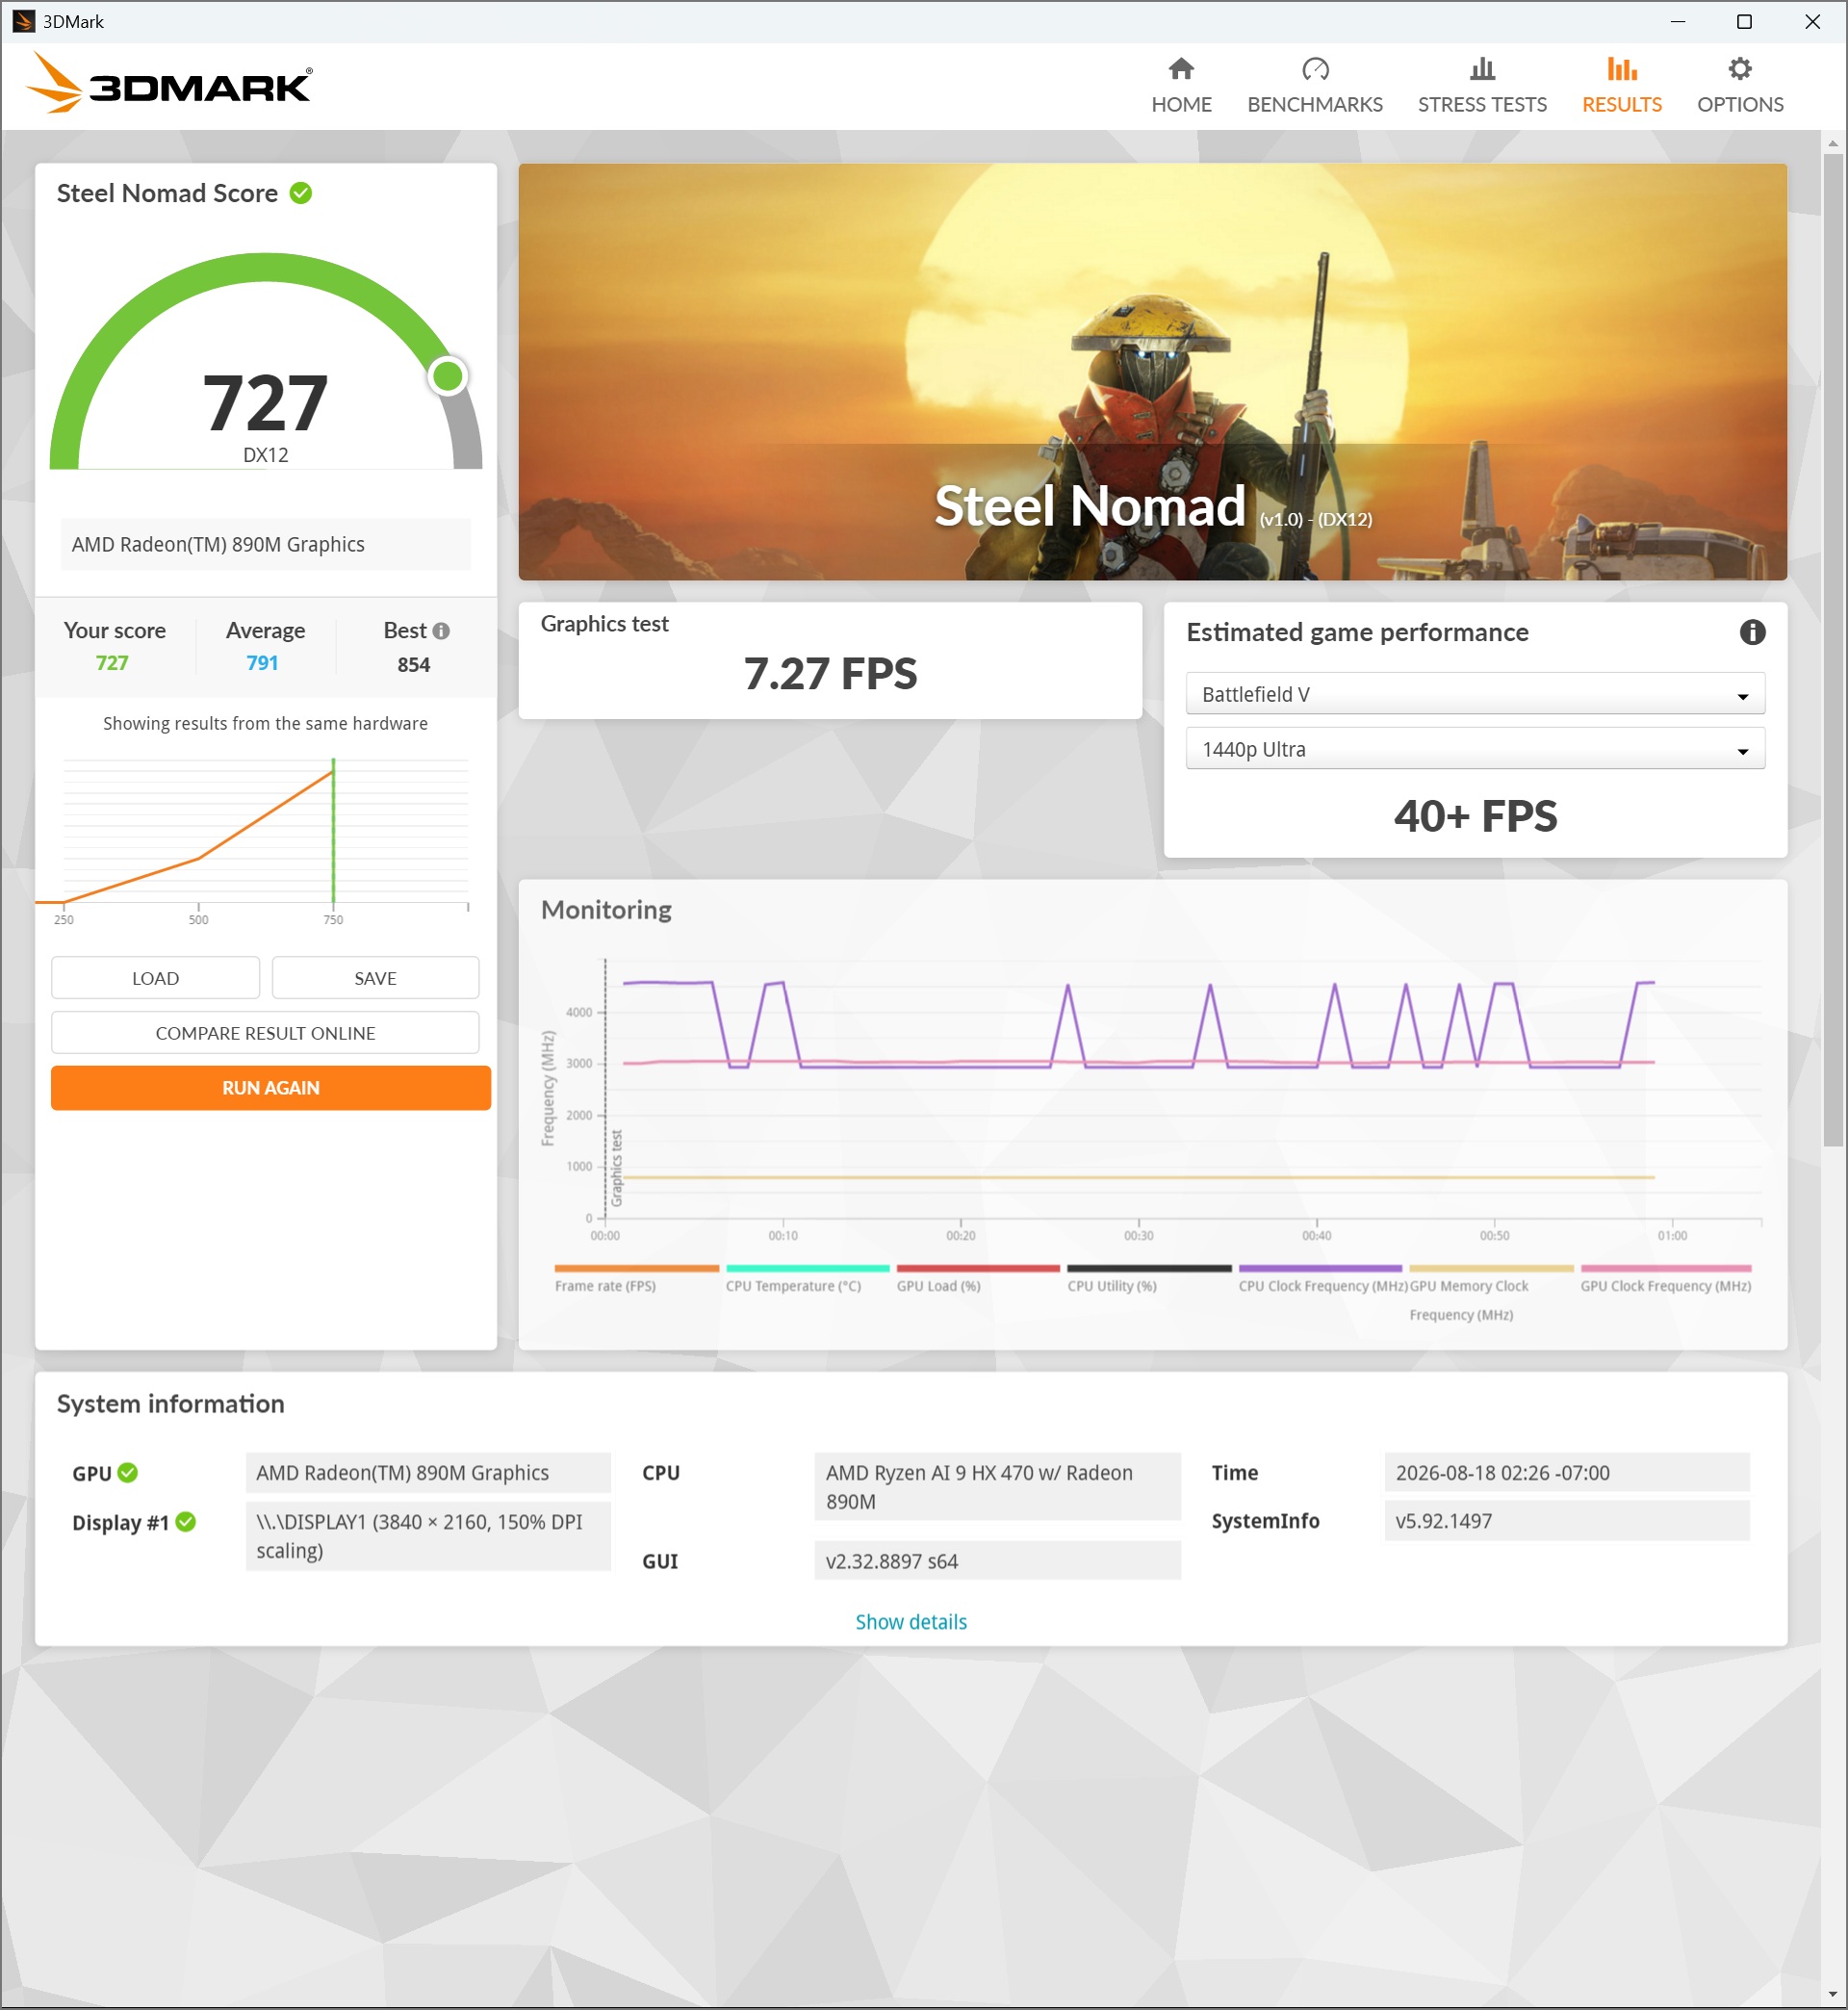Click the CPU value AMD Ryzen AI 9 HX 470
The image size is (1848, 2010).
[997, 1486]
